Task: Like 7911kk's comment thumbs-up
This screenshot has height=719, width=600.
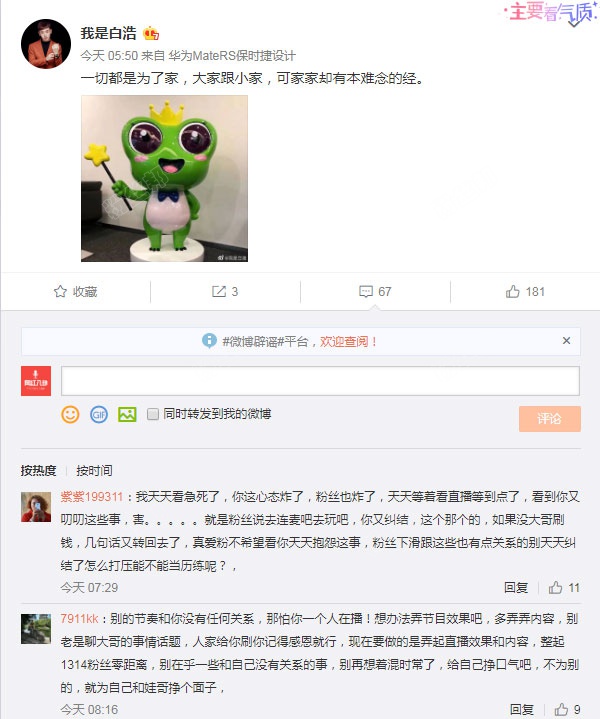Action: (561, 709)
